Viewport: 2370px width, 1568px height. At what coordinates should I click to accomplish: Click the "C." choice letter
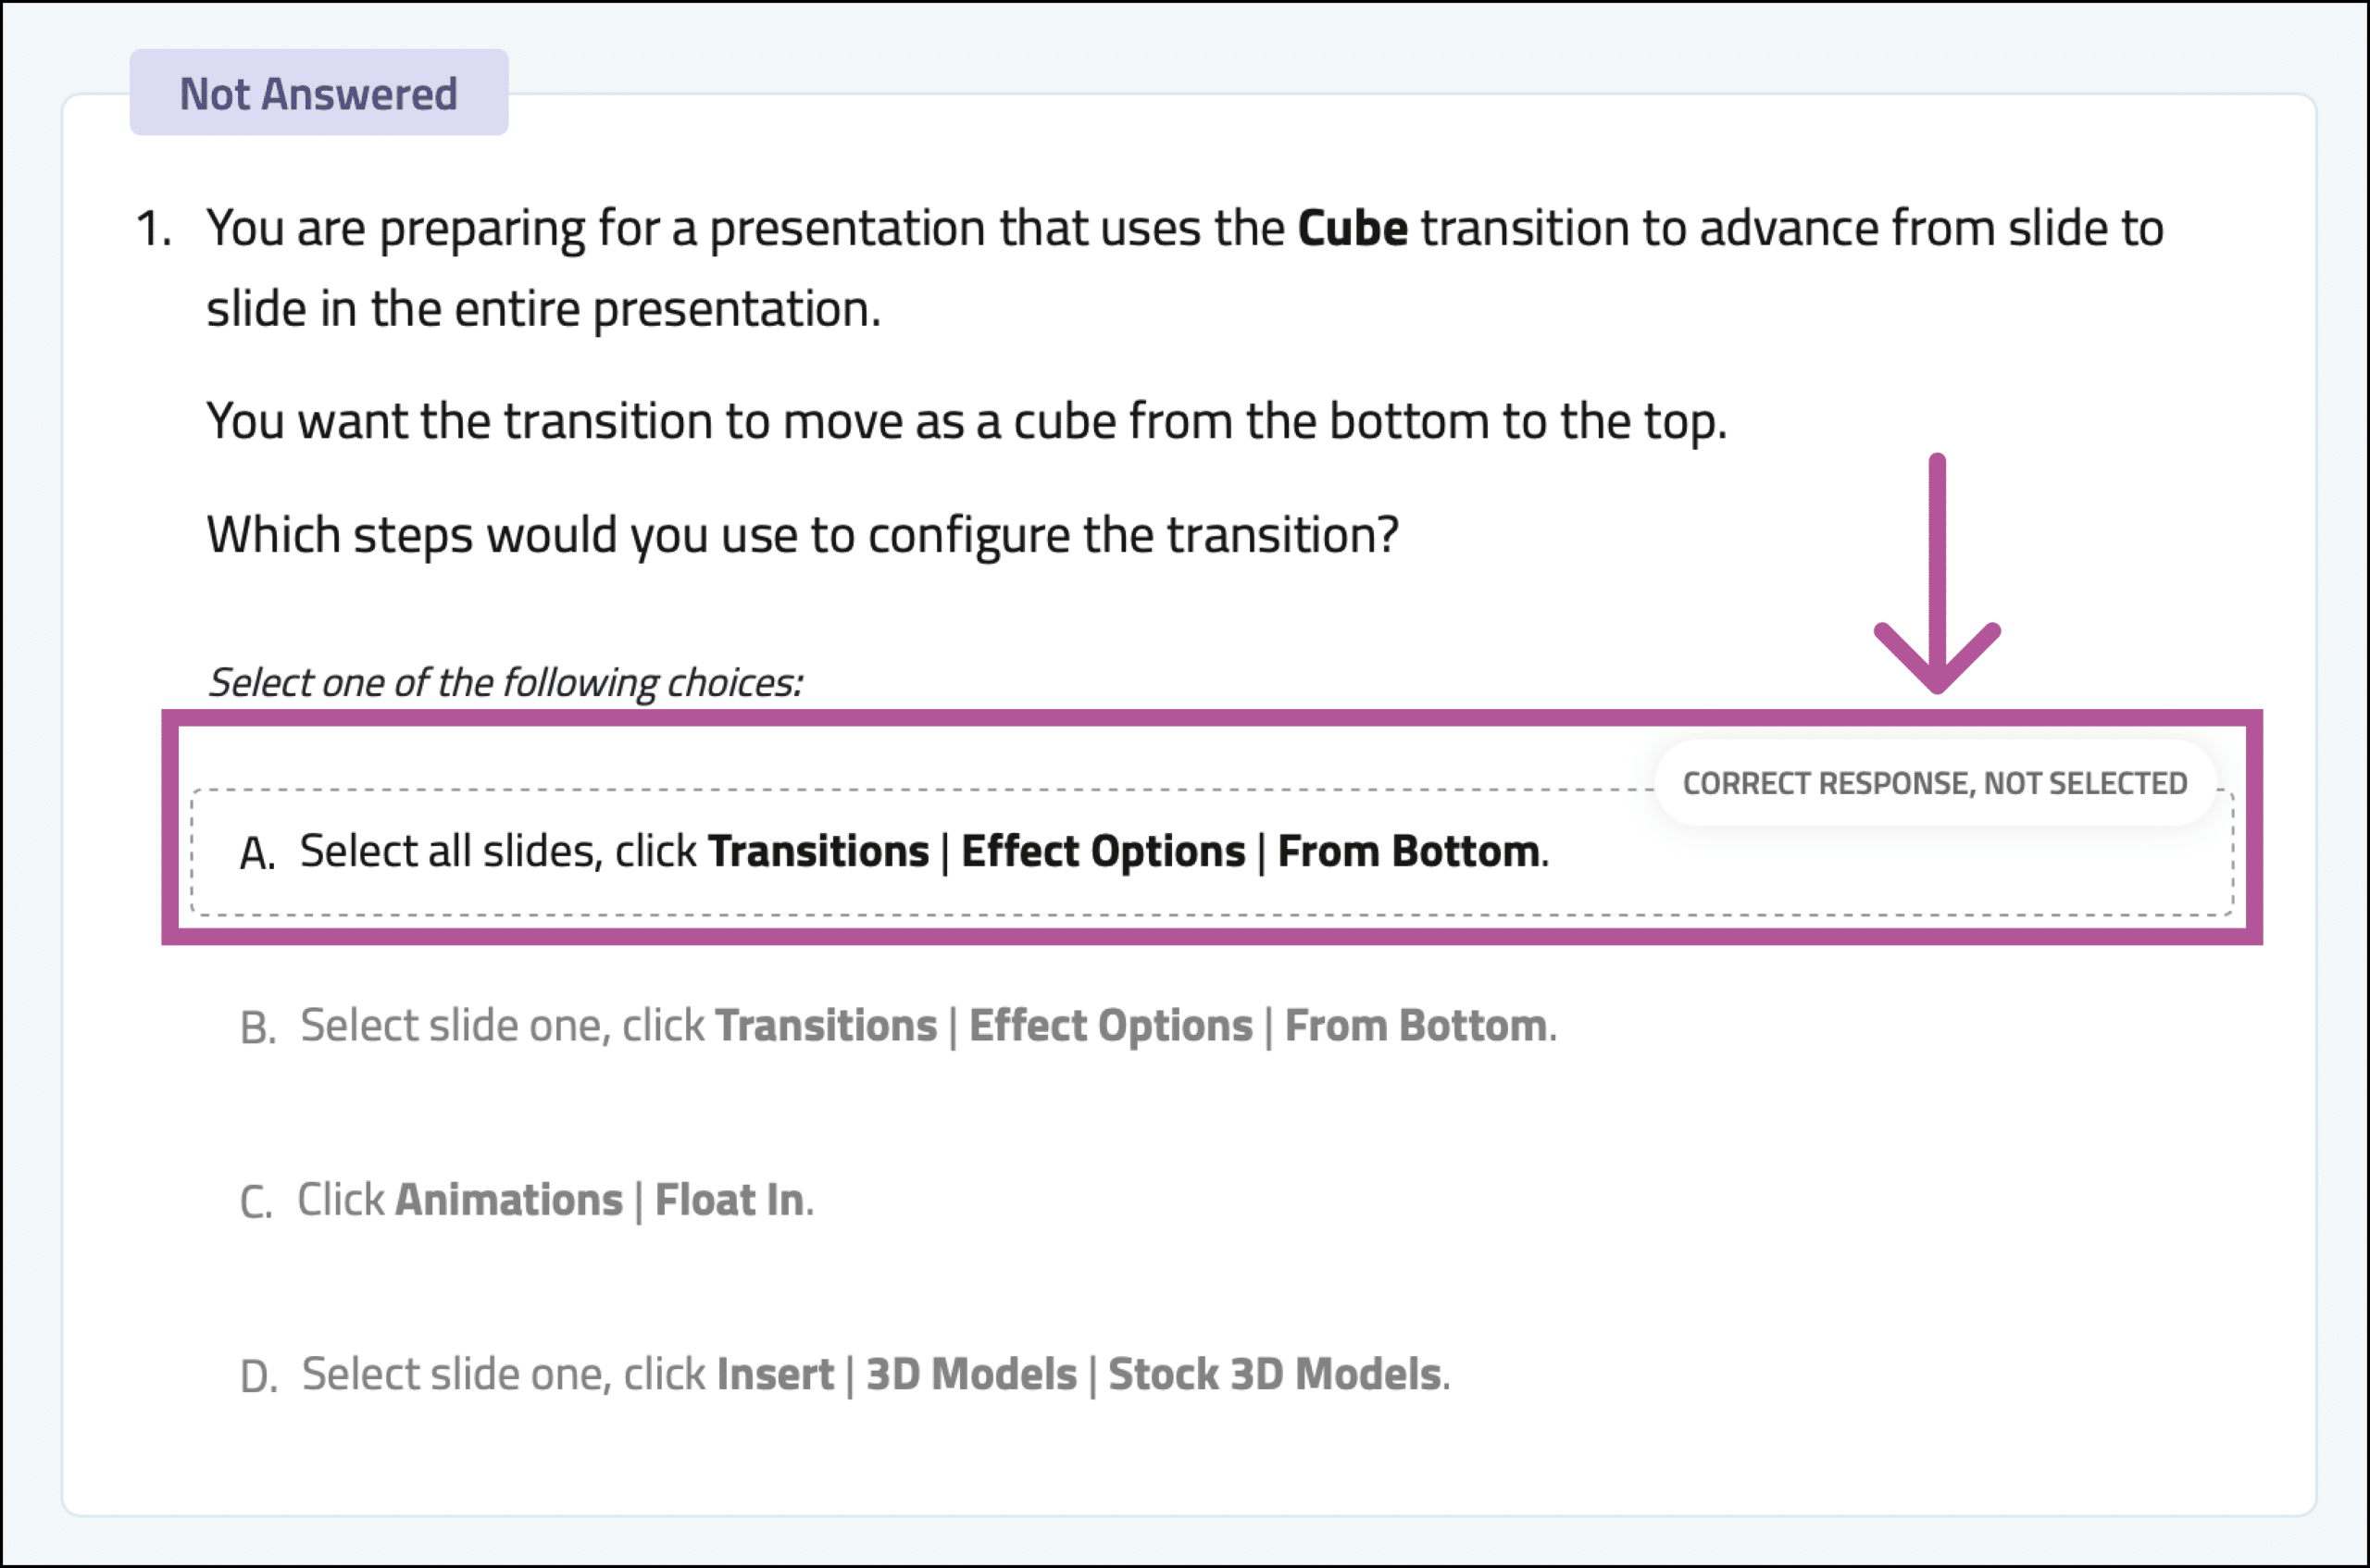tap(255, 1202)
